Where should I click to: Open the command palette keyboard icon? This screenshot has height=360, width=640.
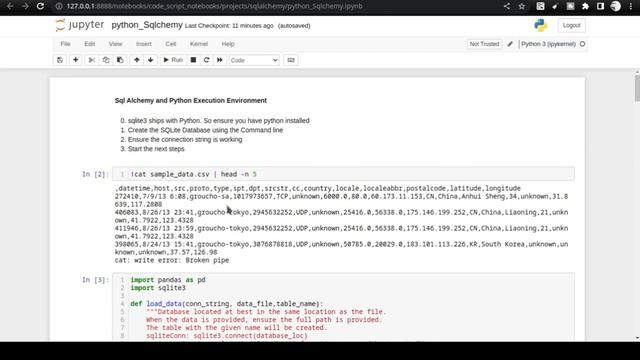coord(291,60)
